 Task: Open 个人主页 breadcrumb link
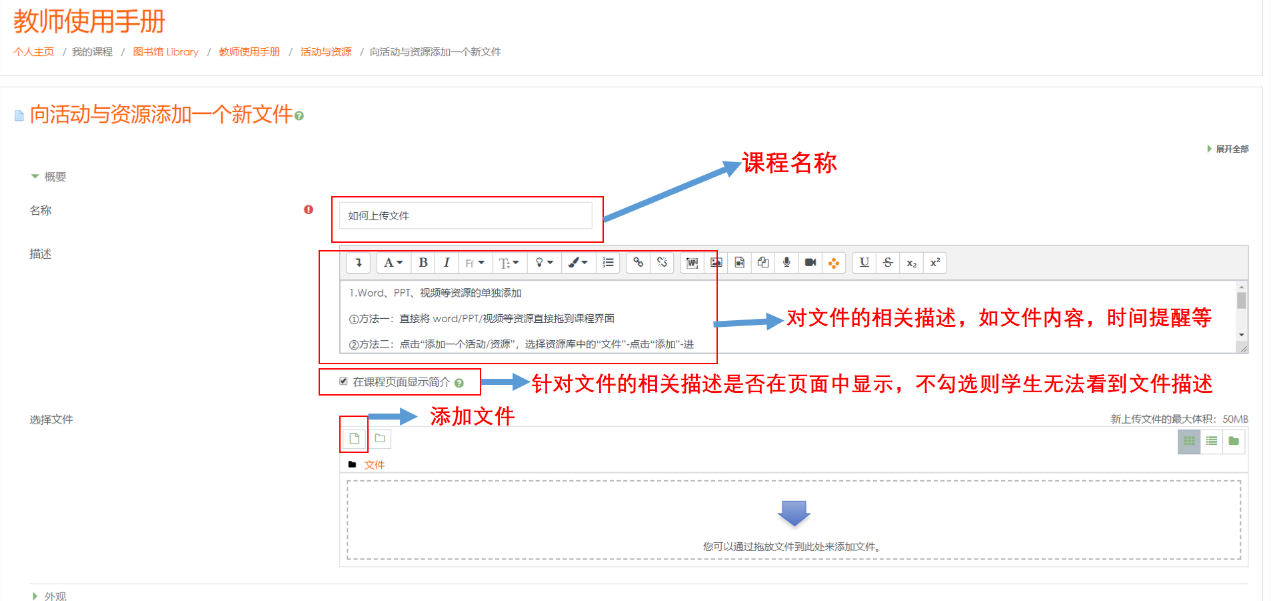pos(33,52)
